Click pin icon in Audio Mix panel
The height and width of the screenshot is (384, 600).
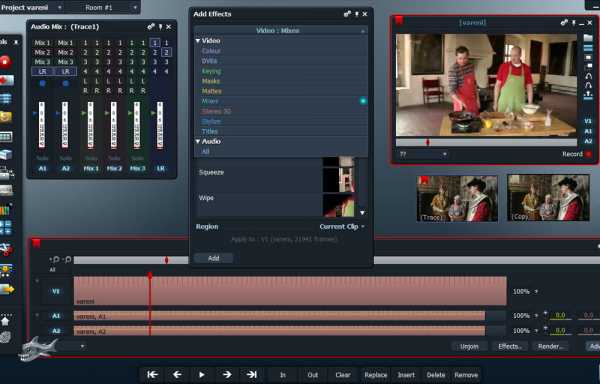pyautogui.click(x=160, y=26)
